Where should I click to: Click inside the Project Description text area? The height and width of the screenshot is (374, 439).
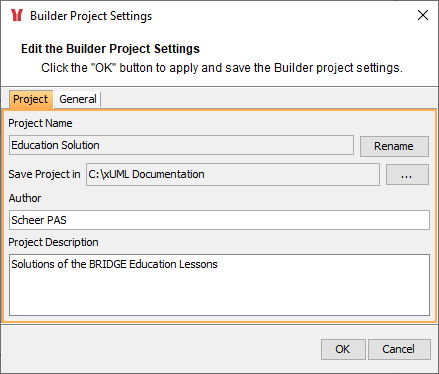click(x=219, y=285)
